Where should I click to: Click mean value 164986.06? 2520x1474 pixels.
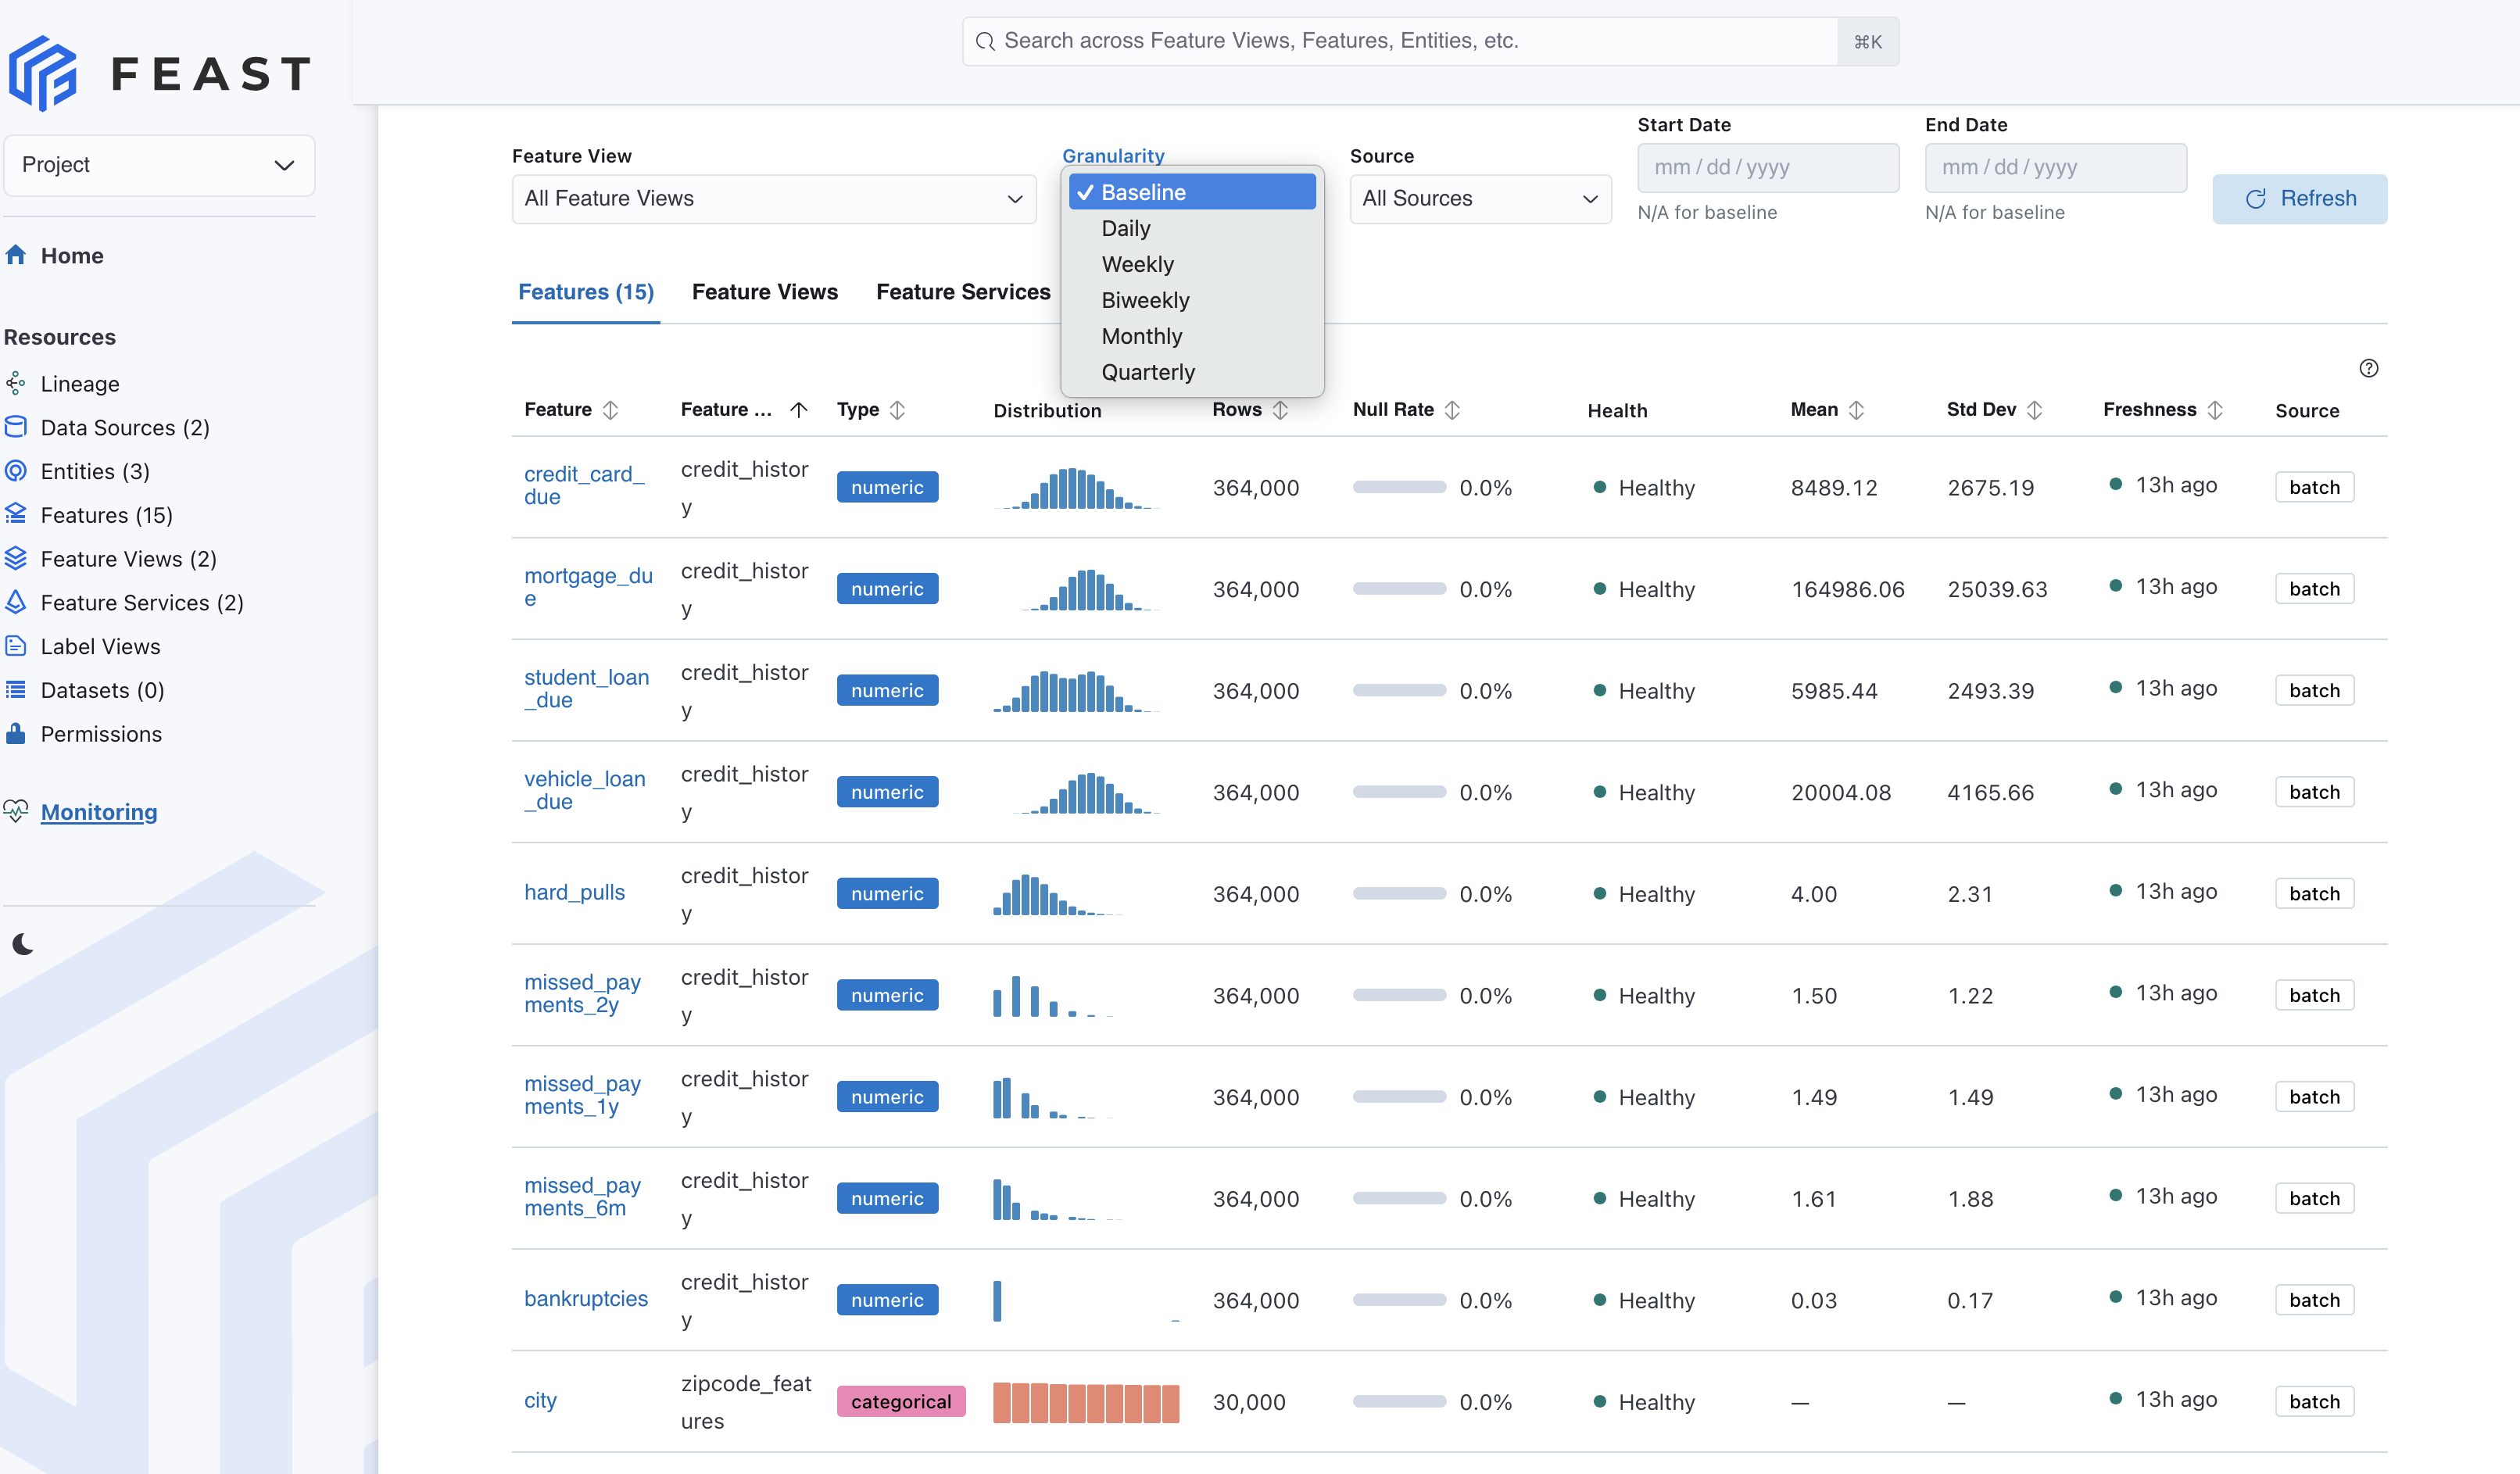click(x=1847, y=589)
